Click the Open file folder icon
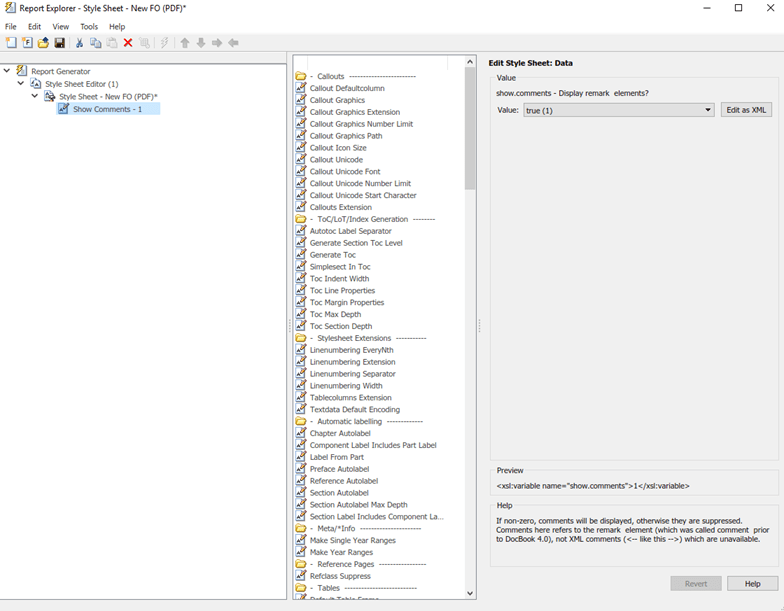The image size is (784, 611). tap(44, 43)
